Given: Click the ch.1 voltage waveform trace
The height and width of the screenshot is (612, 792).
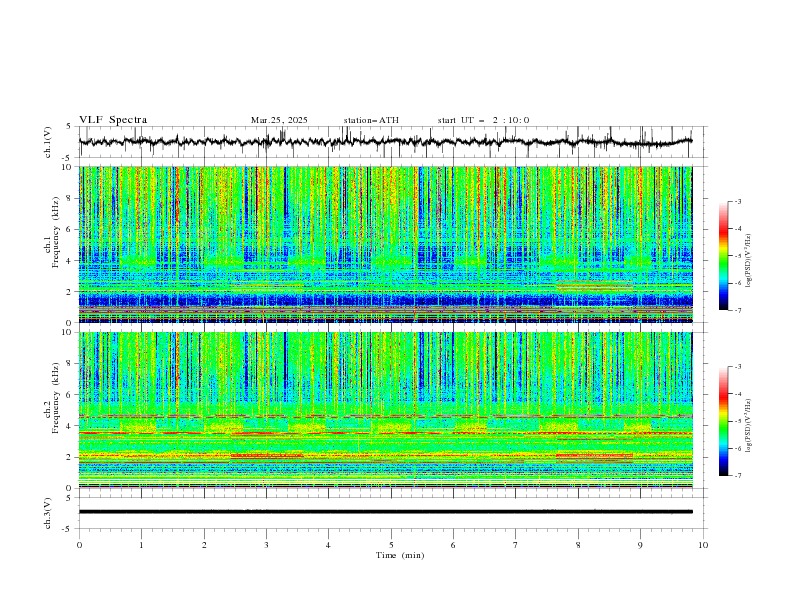Looking at the screenshot, I should pyautogui.click(x=385, y=141).
